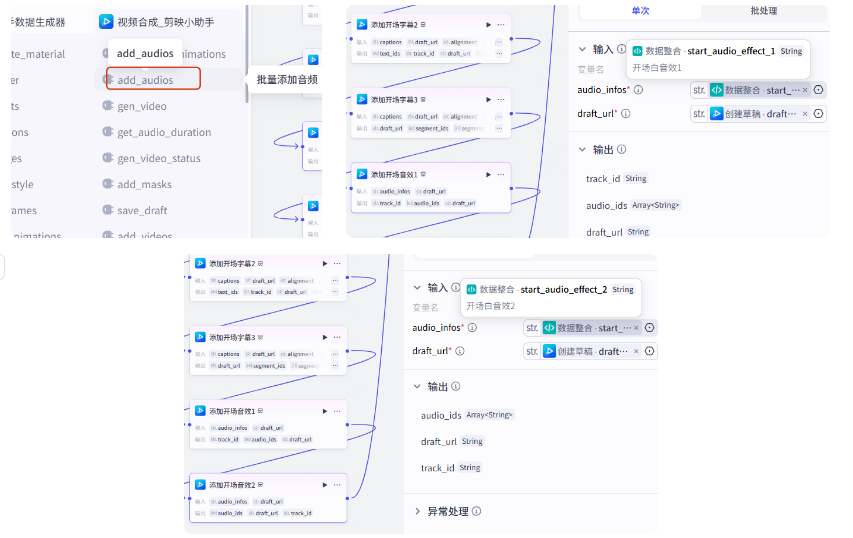The width and height of the screenshot is (853, 538).
Task: Click info icon beside 输出 in effect_1 panel
Action: (x=621, y=149)
